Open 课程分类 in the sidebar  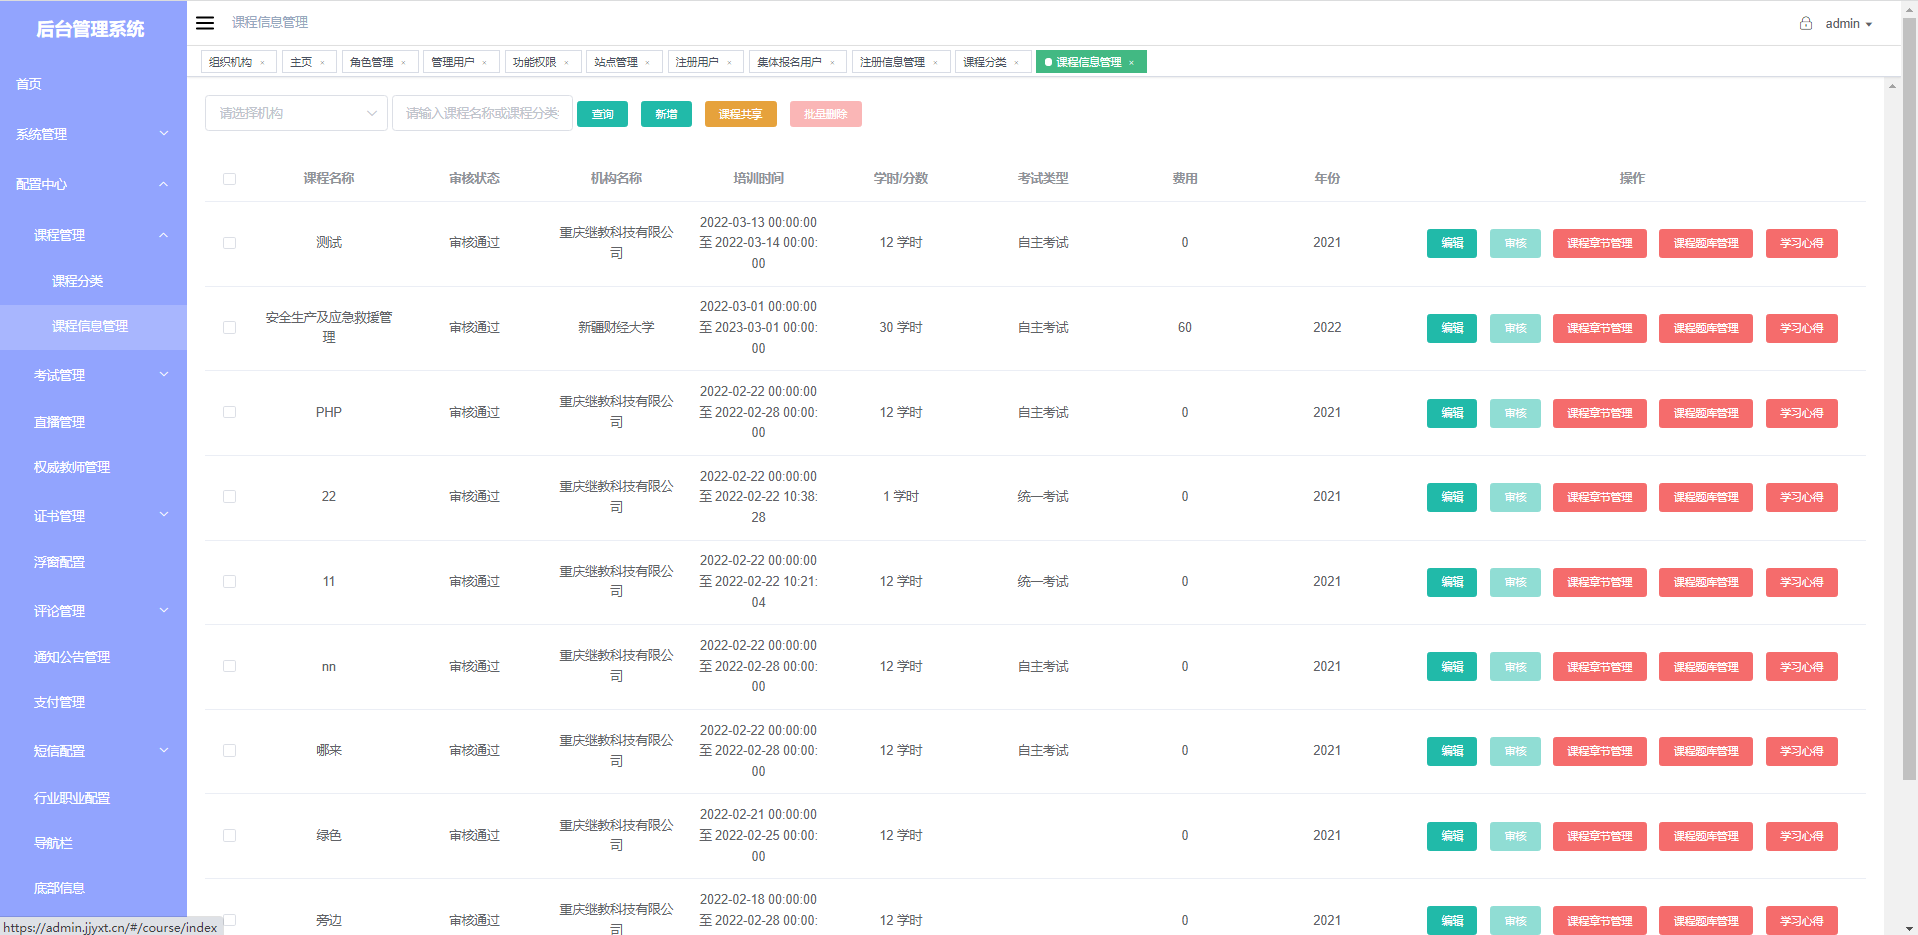click(x=93, y=281)
